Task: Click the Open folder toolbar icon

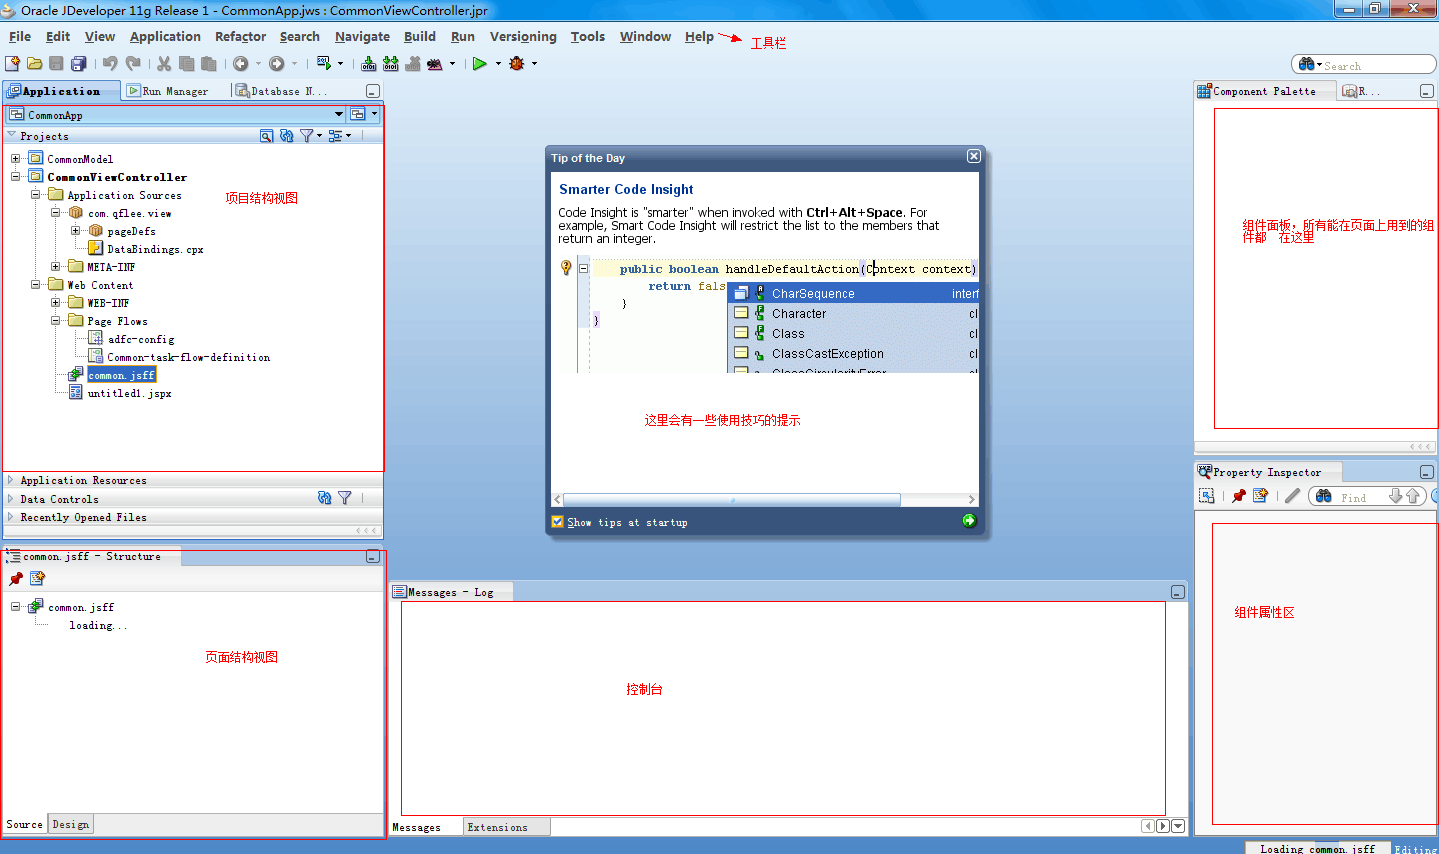Action: pyautogui.click(x=35, y=63)
